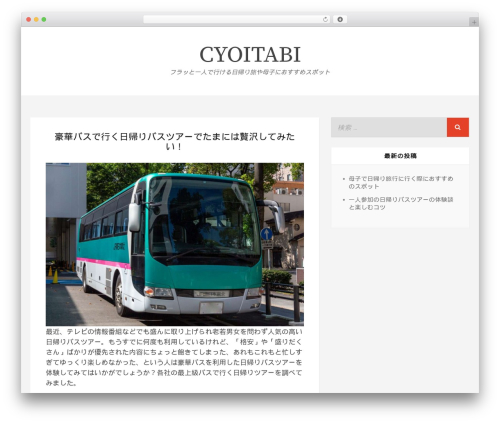Reload the page using the refresh icon
The width and height of the screenshot is (500, 423).
[325, 19]
